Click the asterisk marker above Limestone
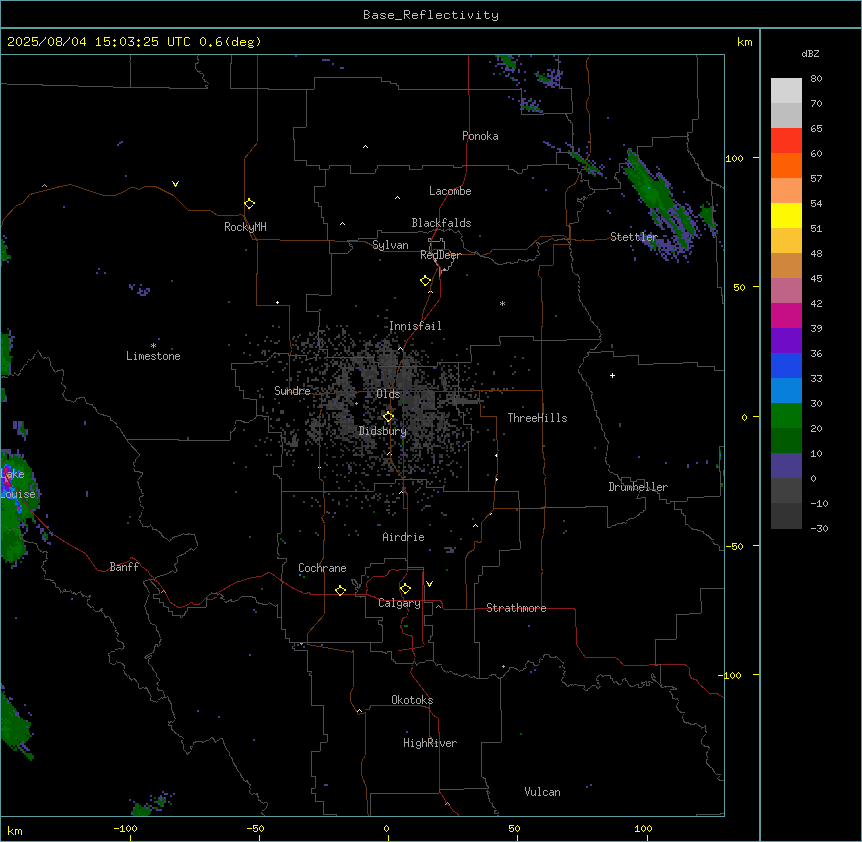This screenshot has height=842, width=862. 153,346
